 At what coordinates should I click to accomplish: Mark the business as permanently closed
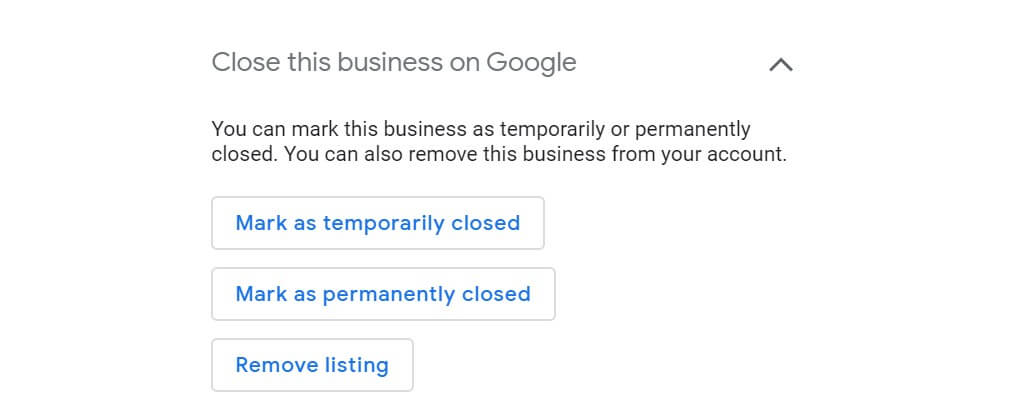pos(383,294)
